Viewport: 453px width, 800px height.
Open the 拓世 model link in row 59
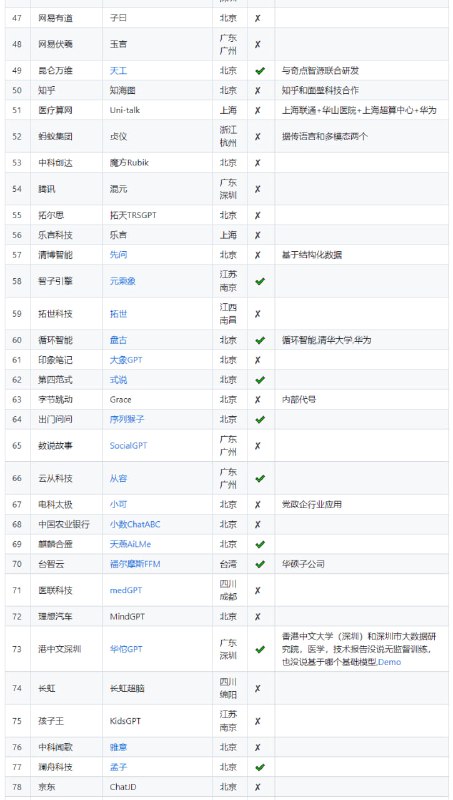(x=118, y=314)
